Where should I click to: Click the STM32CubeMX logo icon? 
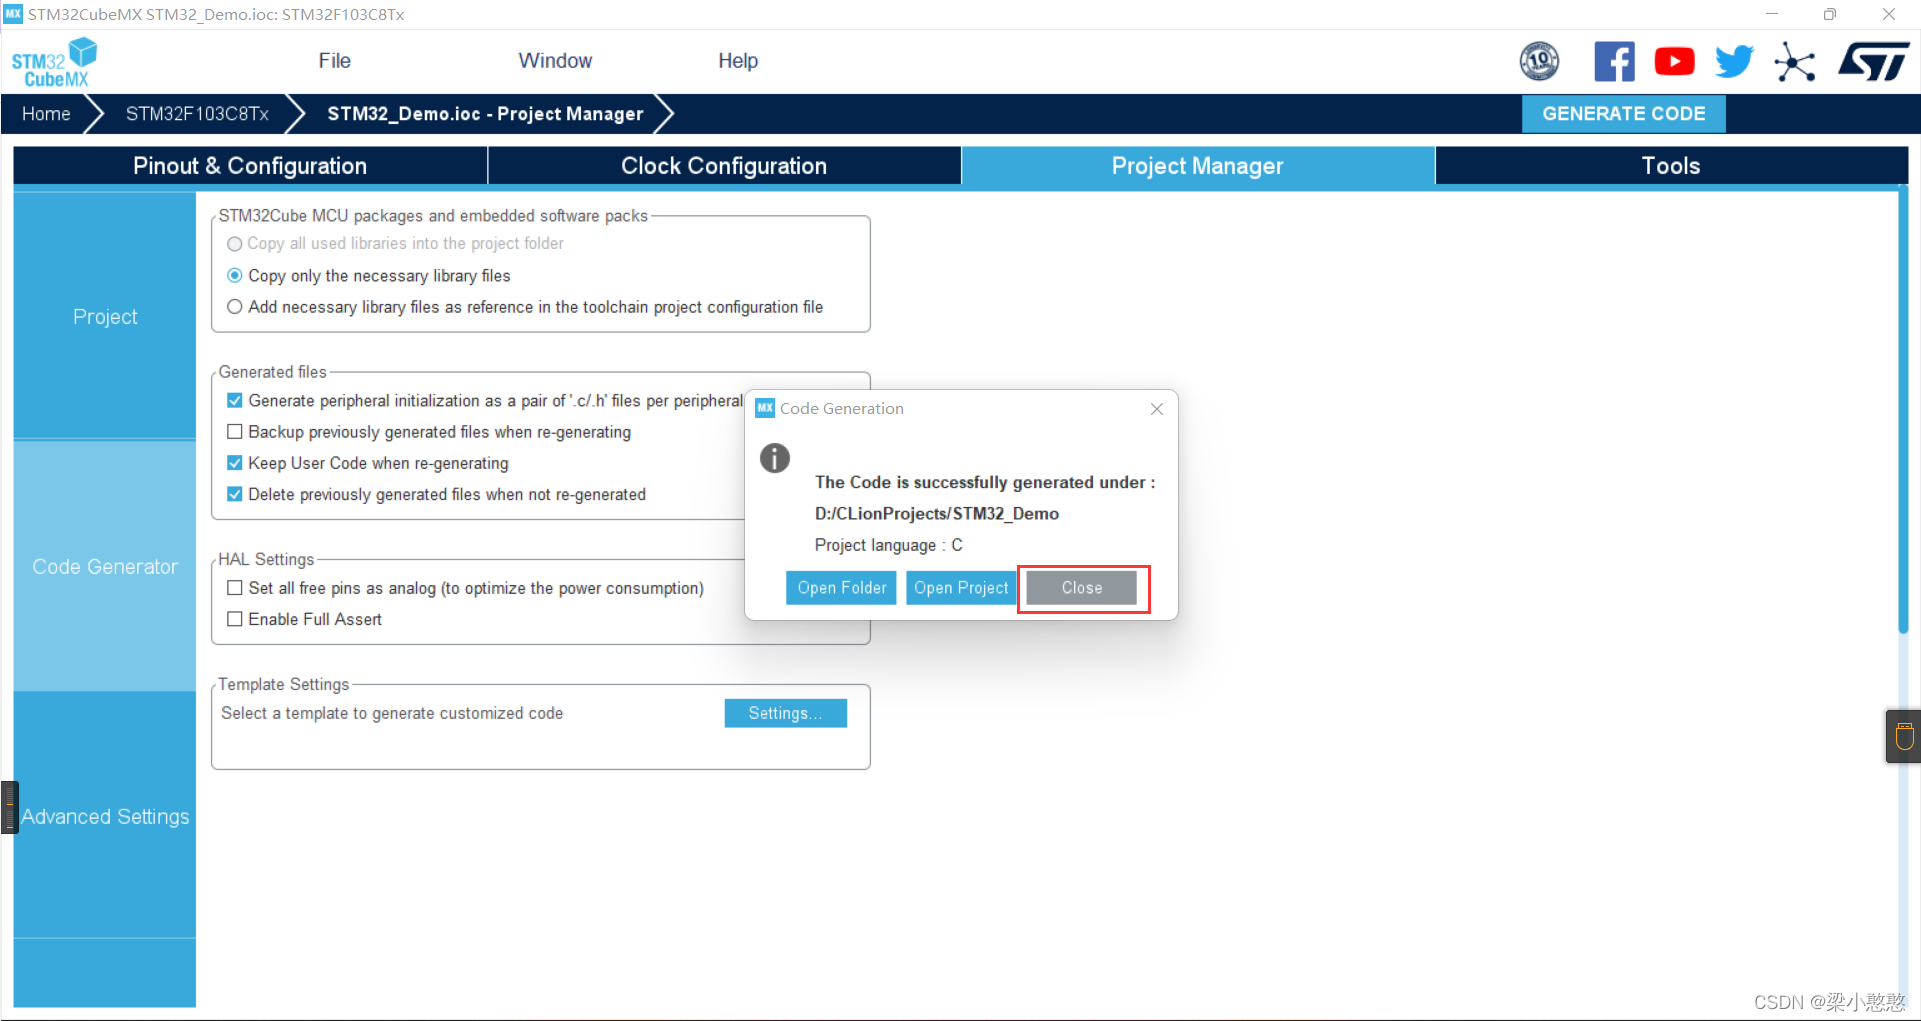coord(54,62)
